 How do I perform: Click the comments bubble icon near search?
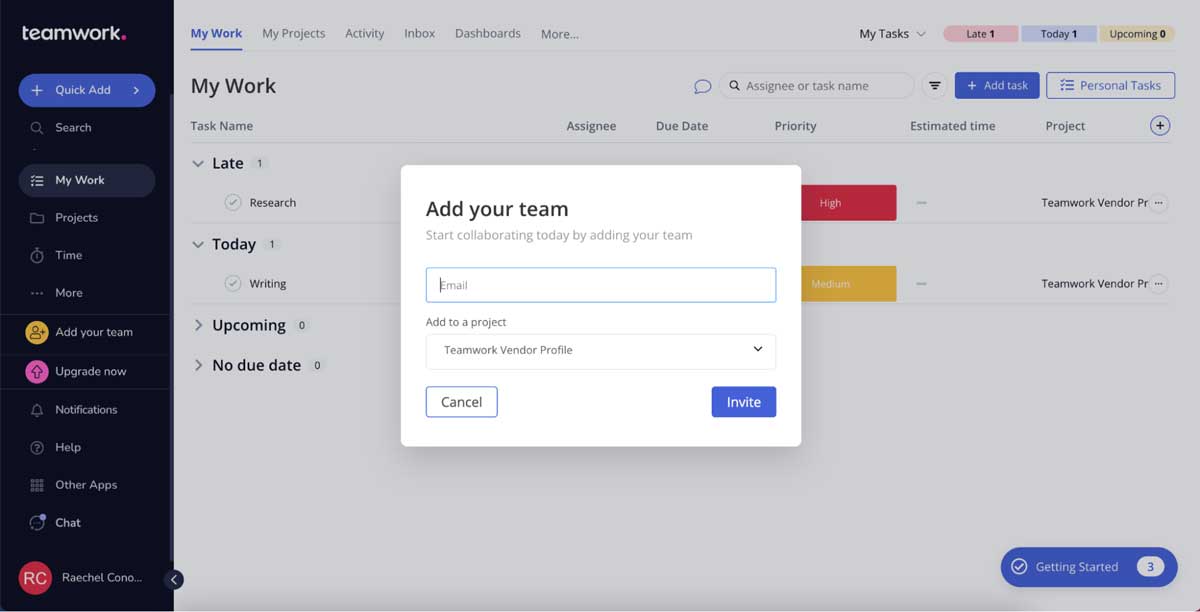(x=702, y=86)
